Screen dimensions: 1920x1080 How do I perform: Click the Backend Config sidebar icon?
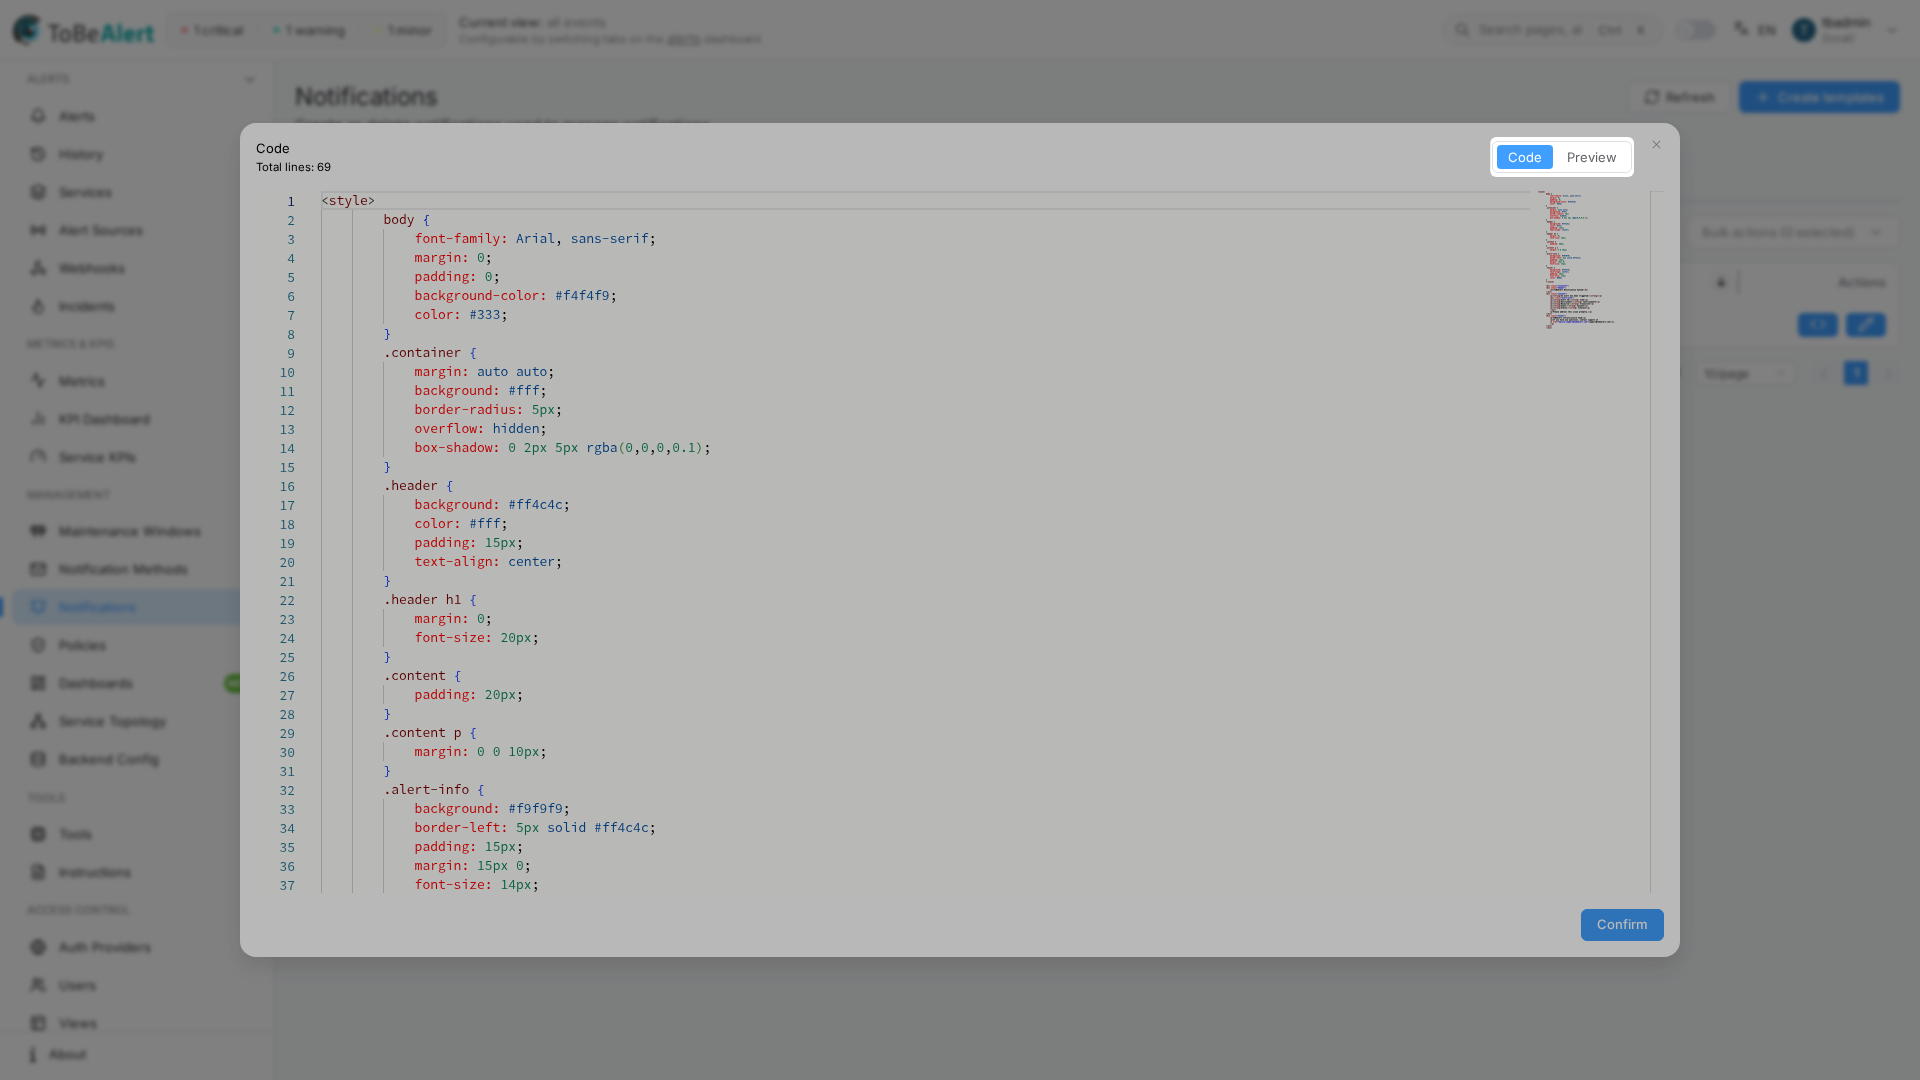click(x=38, y=759)
